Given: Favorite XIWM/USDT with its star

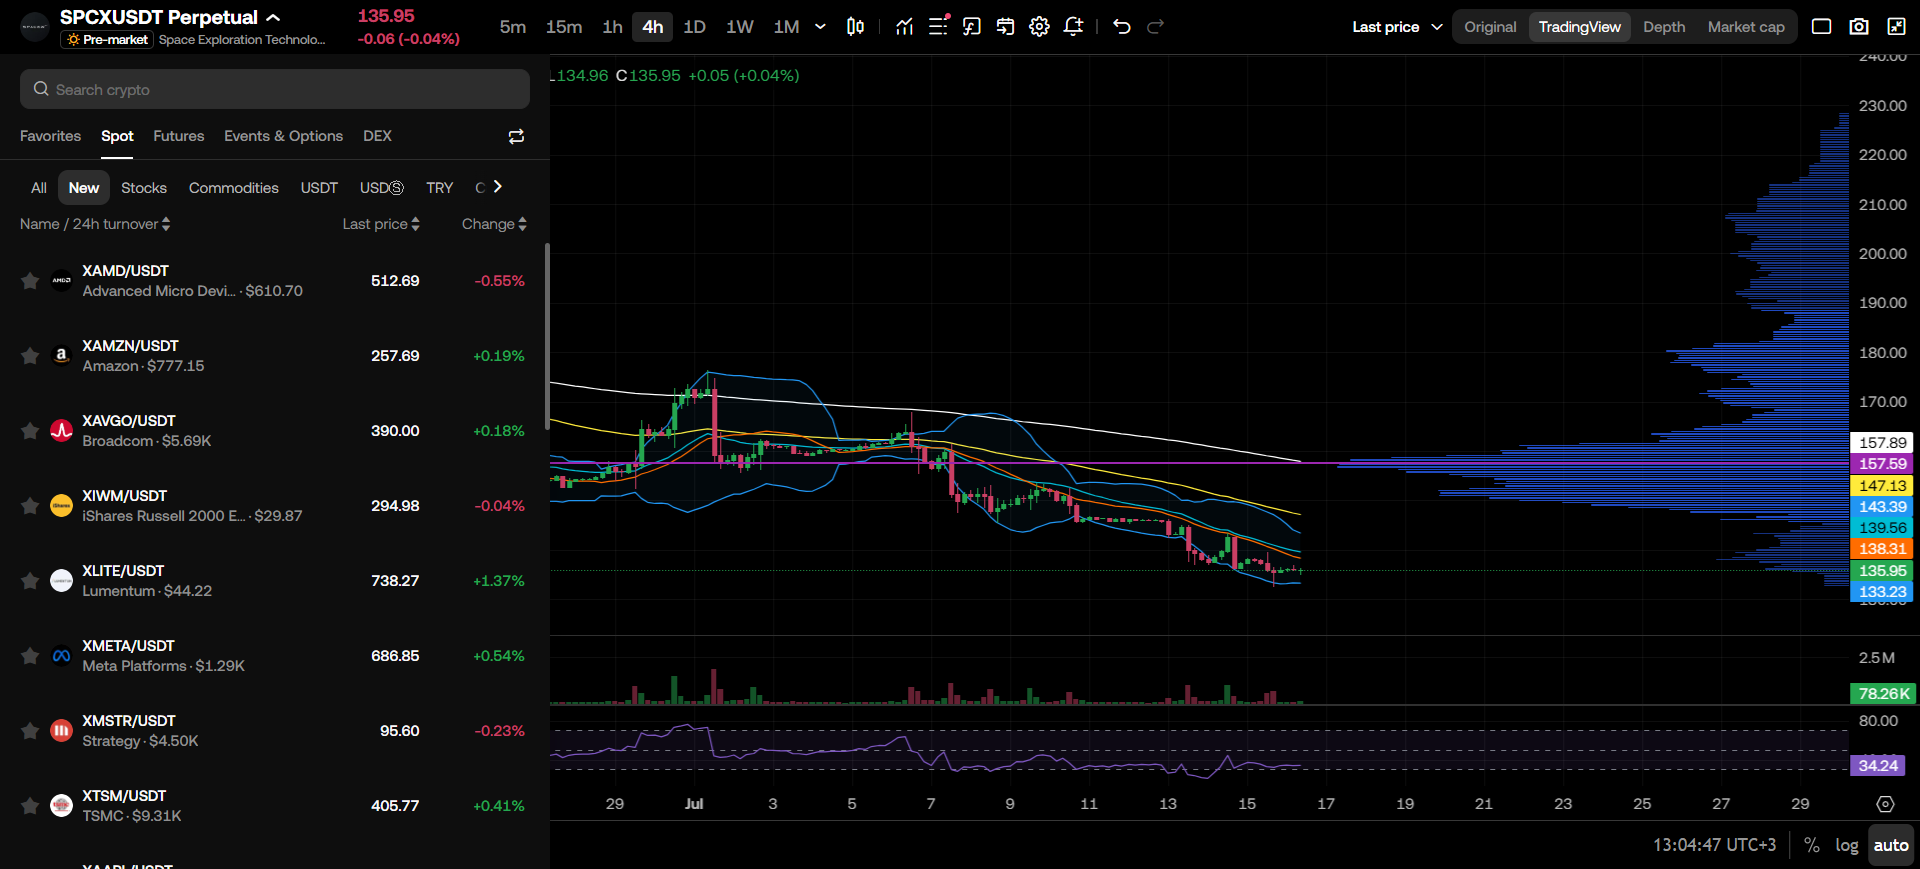Looking at the screenshot, I should [30, 506].
